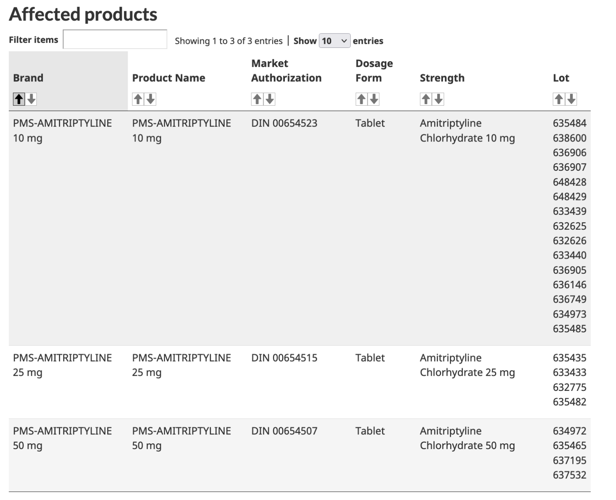The width and height of the screenshot is (616, 500).
Task: Sort Dosage Form ascending arrow
Action: (361, 99)
